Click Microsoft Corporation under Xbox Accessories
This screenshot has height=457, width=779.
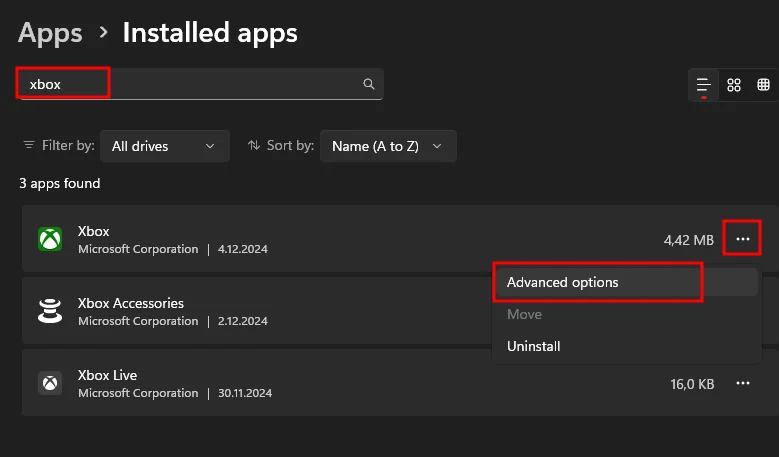pyautogui.click(x=138, y=321)
